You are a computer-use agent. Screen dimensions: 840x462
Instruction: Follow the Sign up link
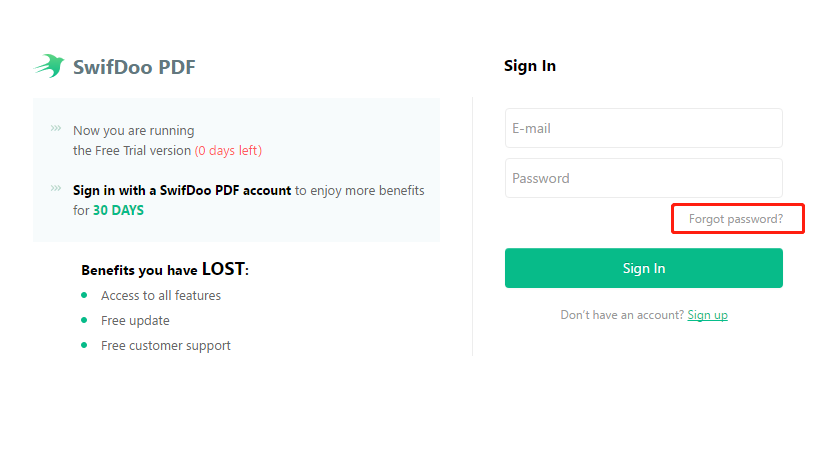pyautogui.click(x=707, y=315)
